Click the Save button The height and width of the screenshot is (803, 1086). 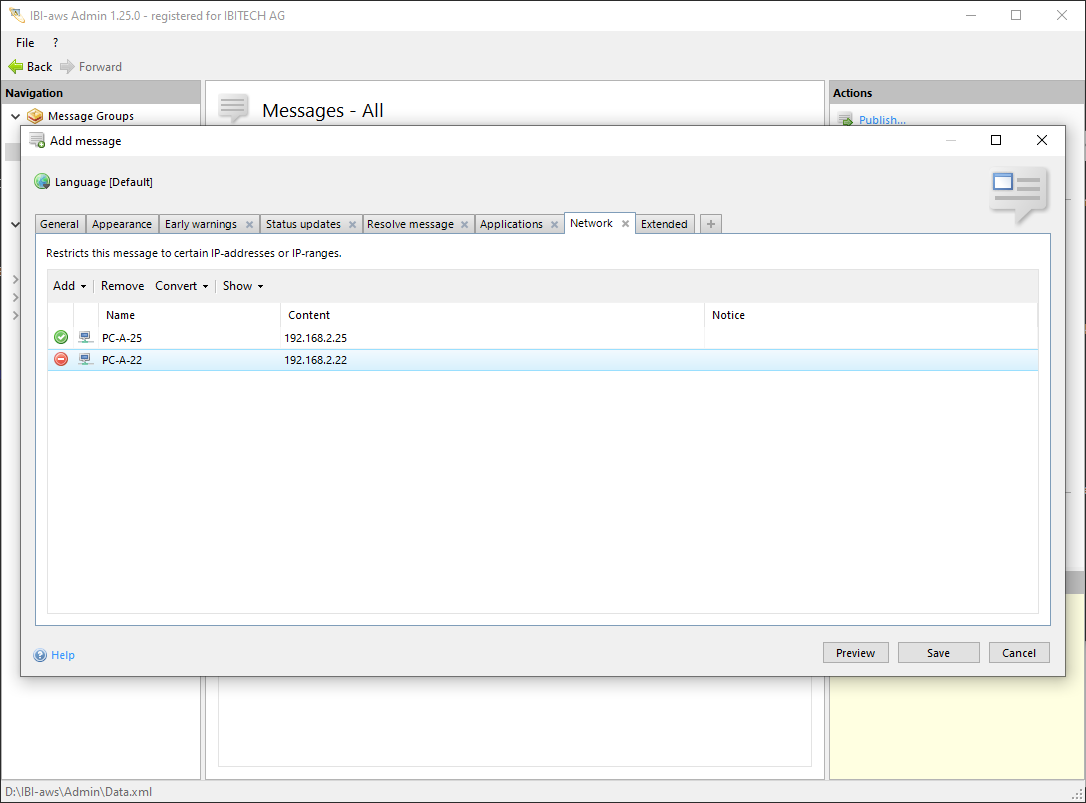(x=938, y=653)
